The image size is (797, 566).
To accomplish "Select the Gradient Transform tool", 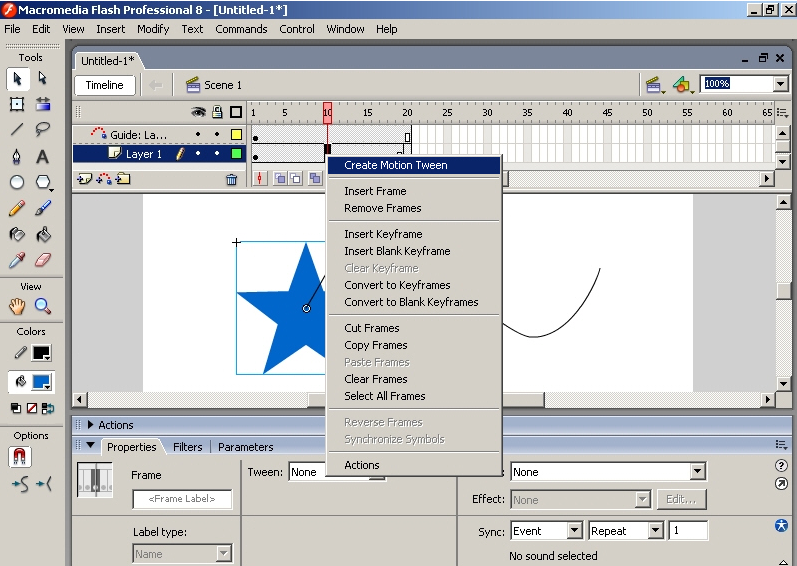I will coord(43,104).
